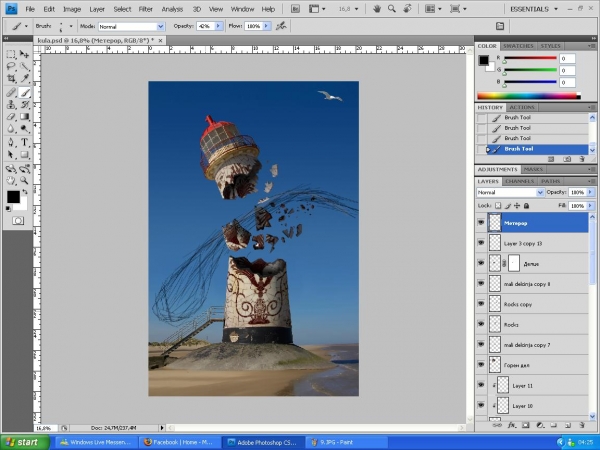The height and width of the screenshot is (450, 600).
Task: Select the History Brush tool
Action: point(24,104)
